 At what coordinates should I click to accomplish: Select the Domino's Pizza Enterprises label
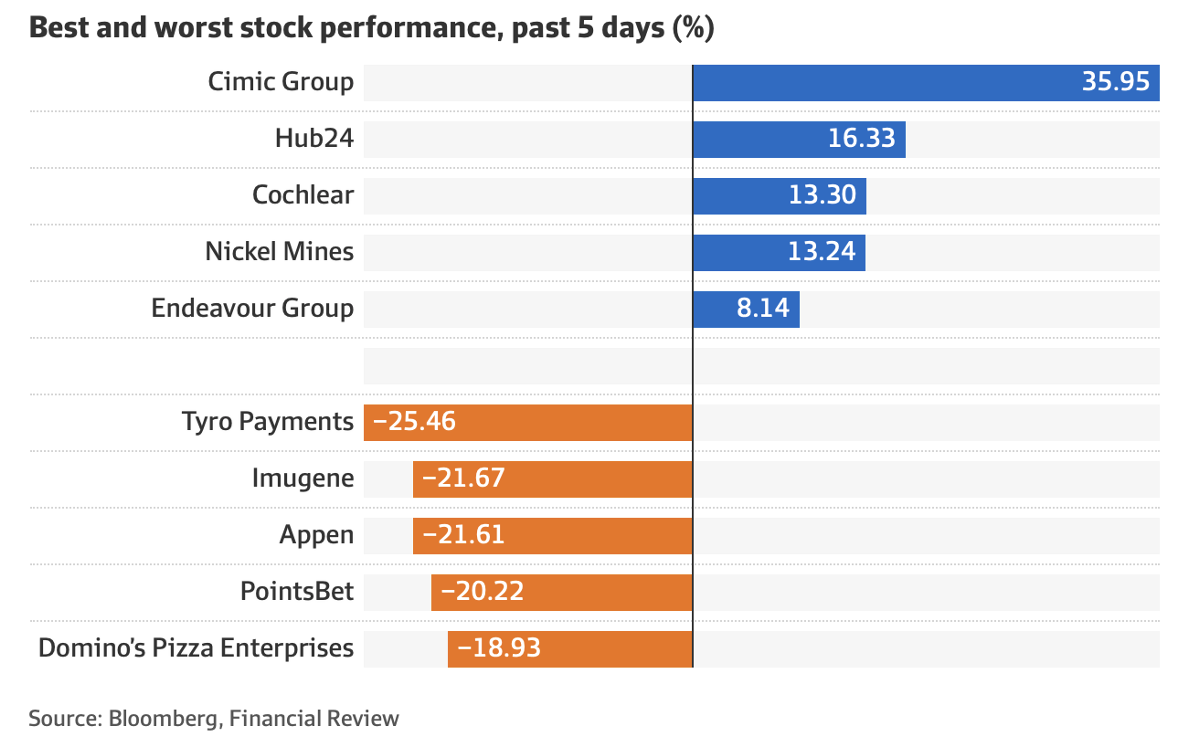pos(196,648)
